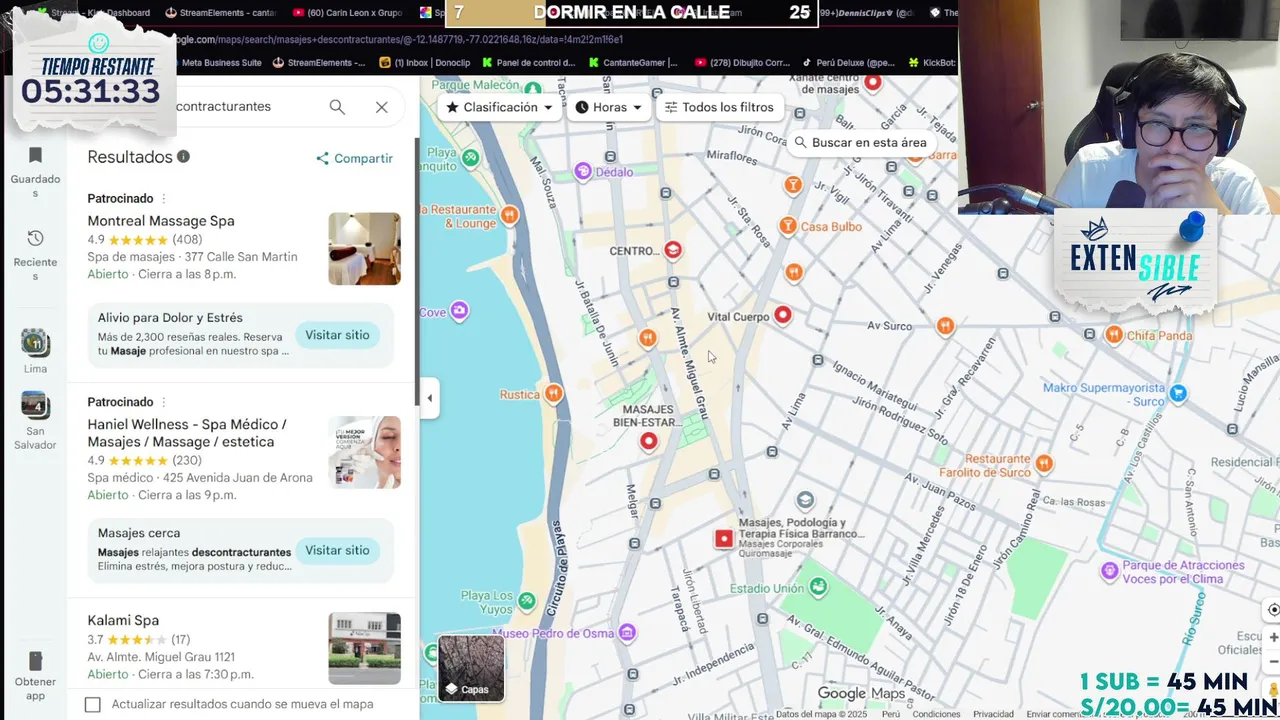Open the Horas filter dropdown

pos(609,107)
